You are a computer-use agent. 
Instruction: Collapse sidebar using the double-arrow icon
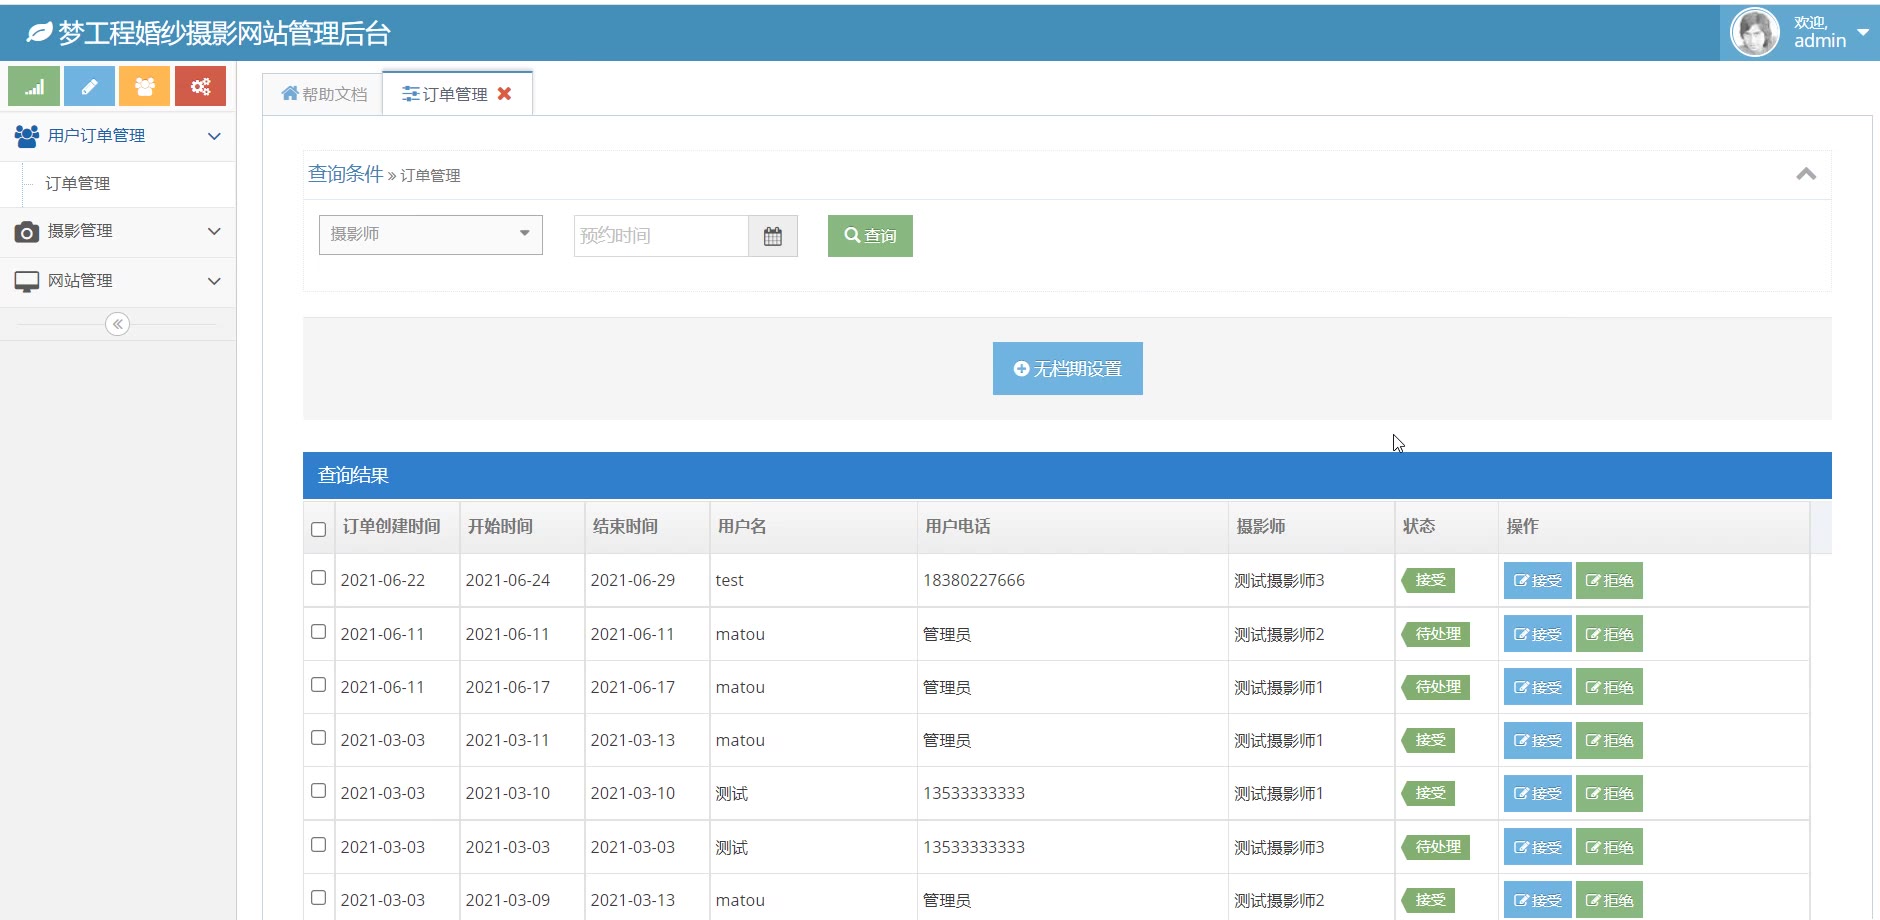117,324
